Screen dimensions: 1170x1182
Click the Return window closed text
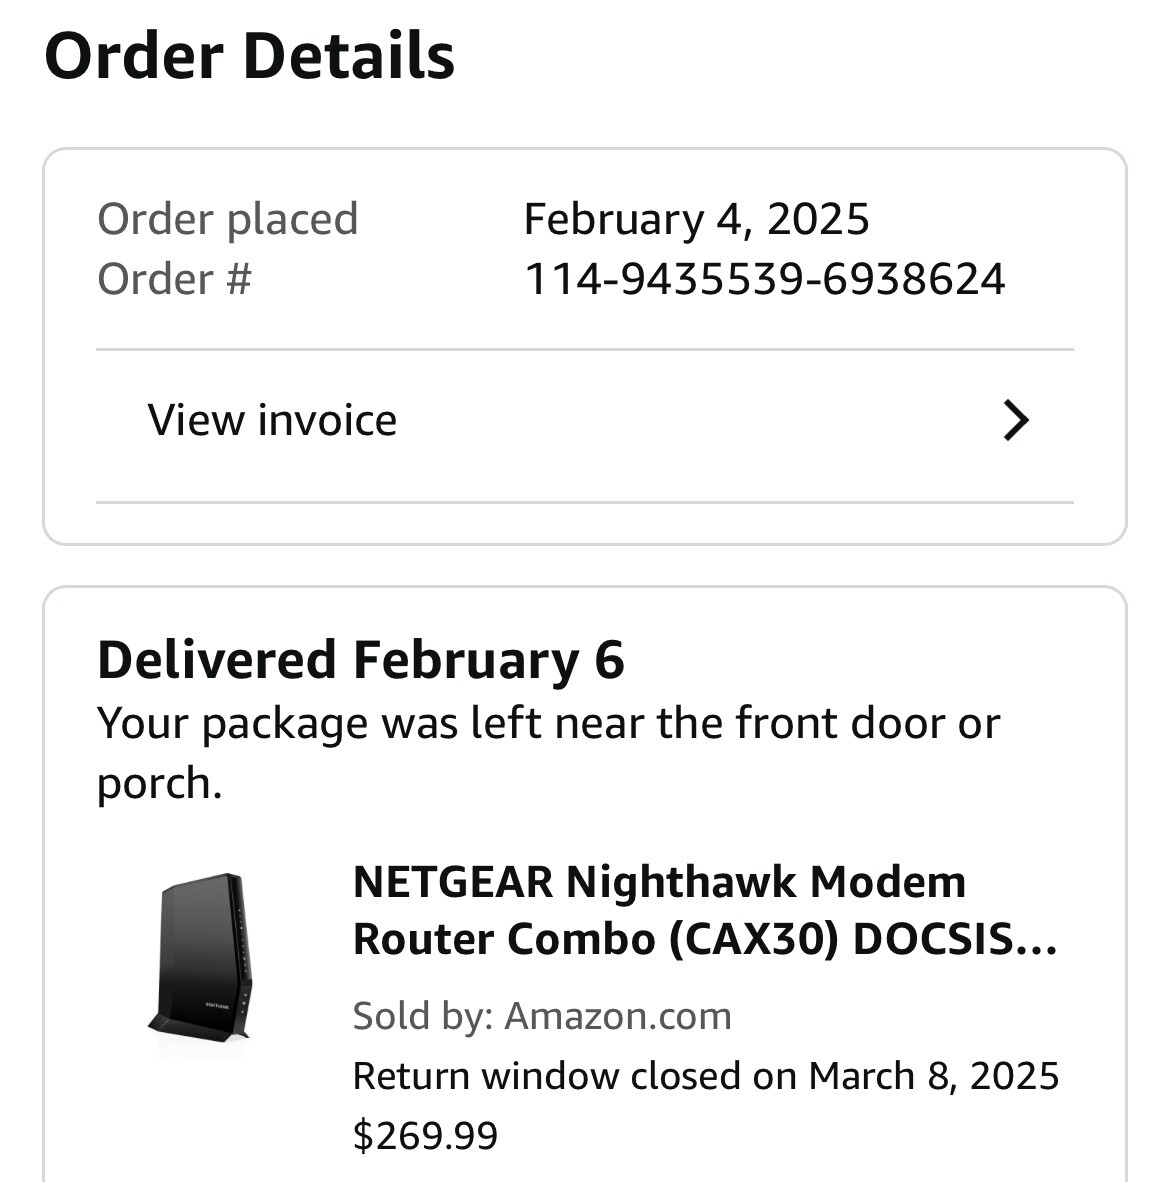tap(575, 1076)
